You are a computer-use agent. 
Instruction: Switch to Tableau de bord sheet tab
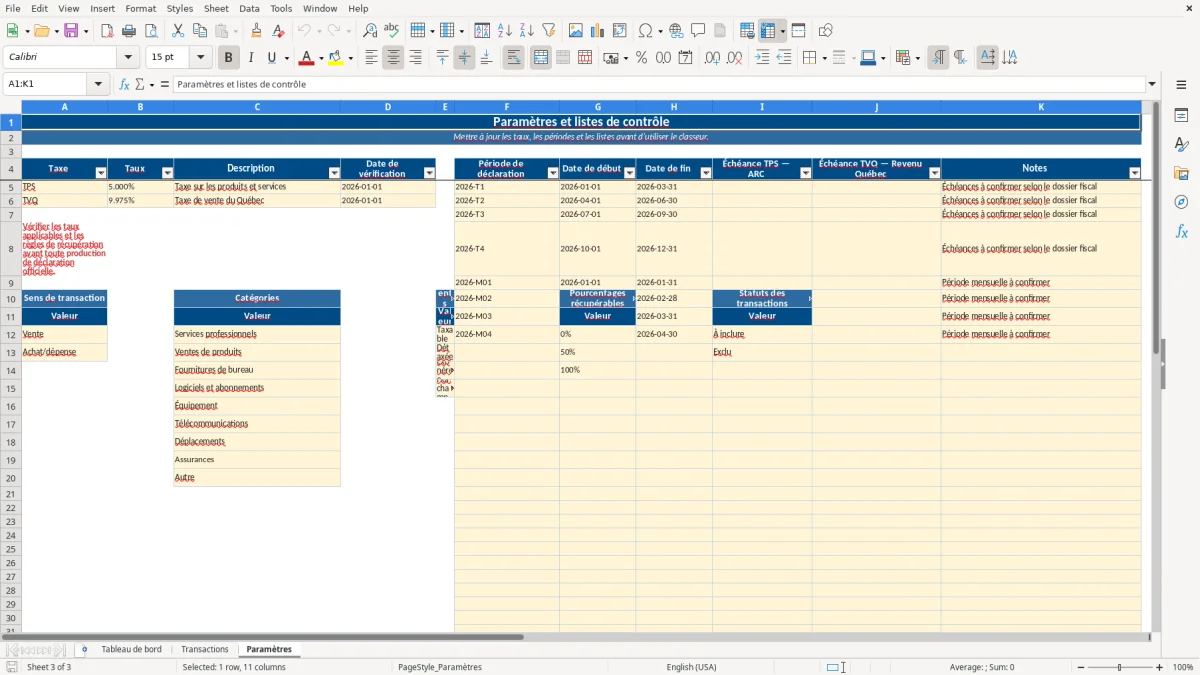[131, 649]
